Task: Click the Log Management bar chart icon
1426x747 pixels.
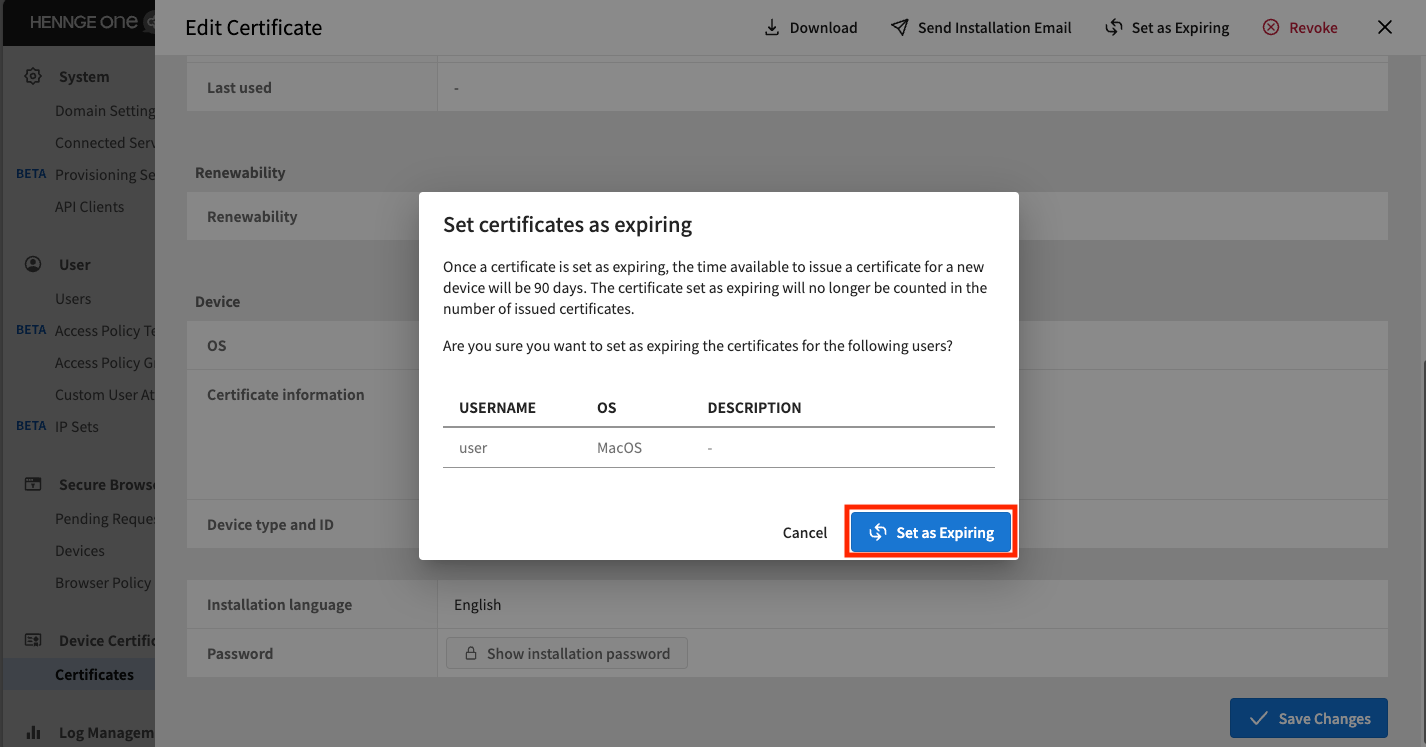Action: [x=33, y=733]
